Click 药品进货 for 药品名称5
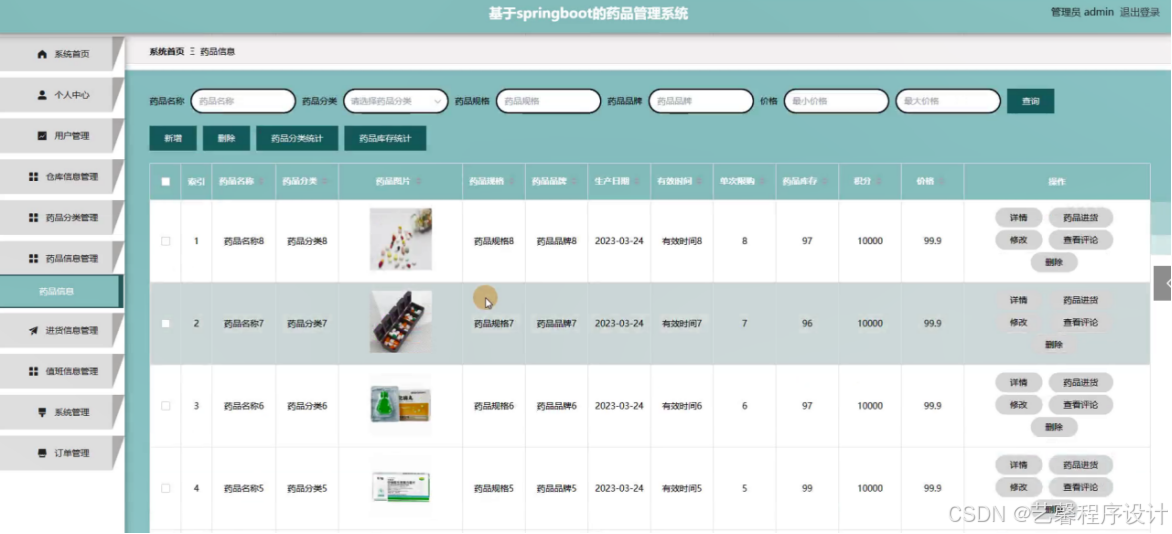This screenshot has width=1172, height=534. (x=1081, y=464)
